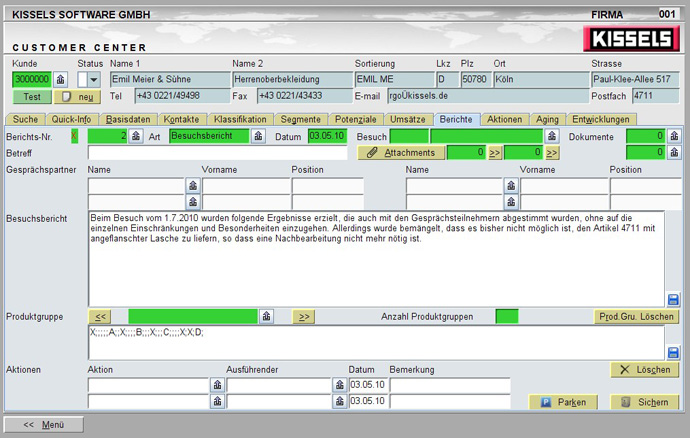Click first Bemerkung input field
The height and width of the screenshot is (438, 690).
(x=450, y=385)
